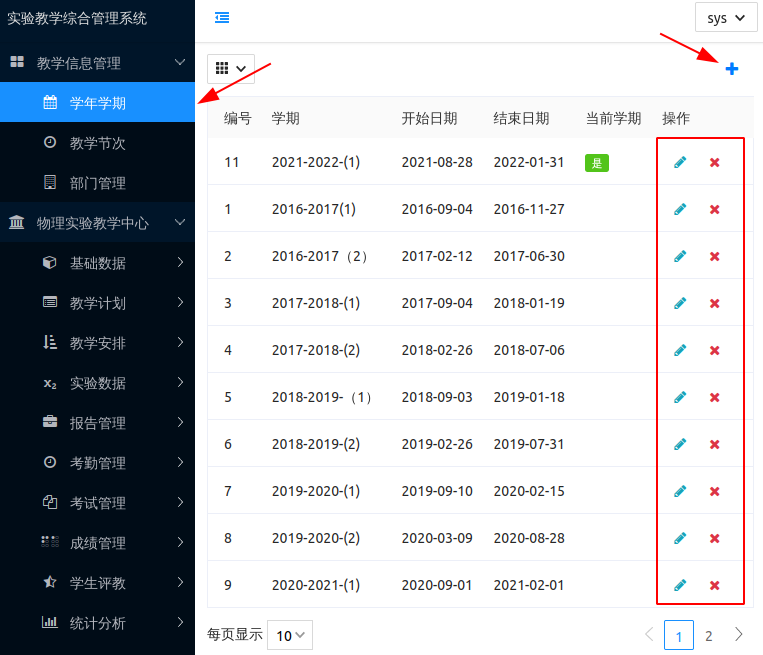
Task: Expand the 基础数据 submenu
Action: (x=97, y=263)
